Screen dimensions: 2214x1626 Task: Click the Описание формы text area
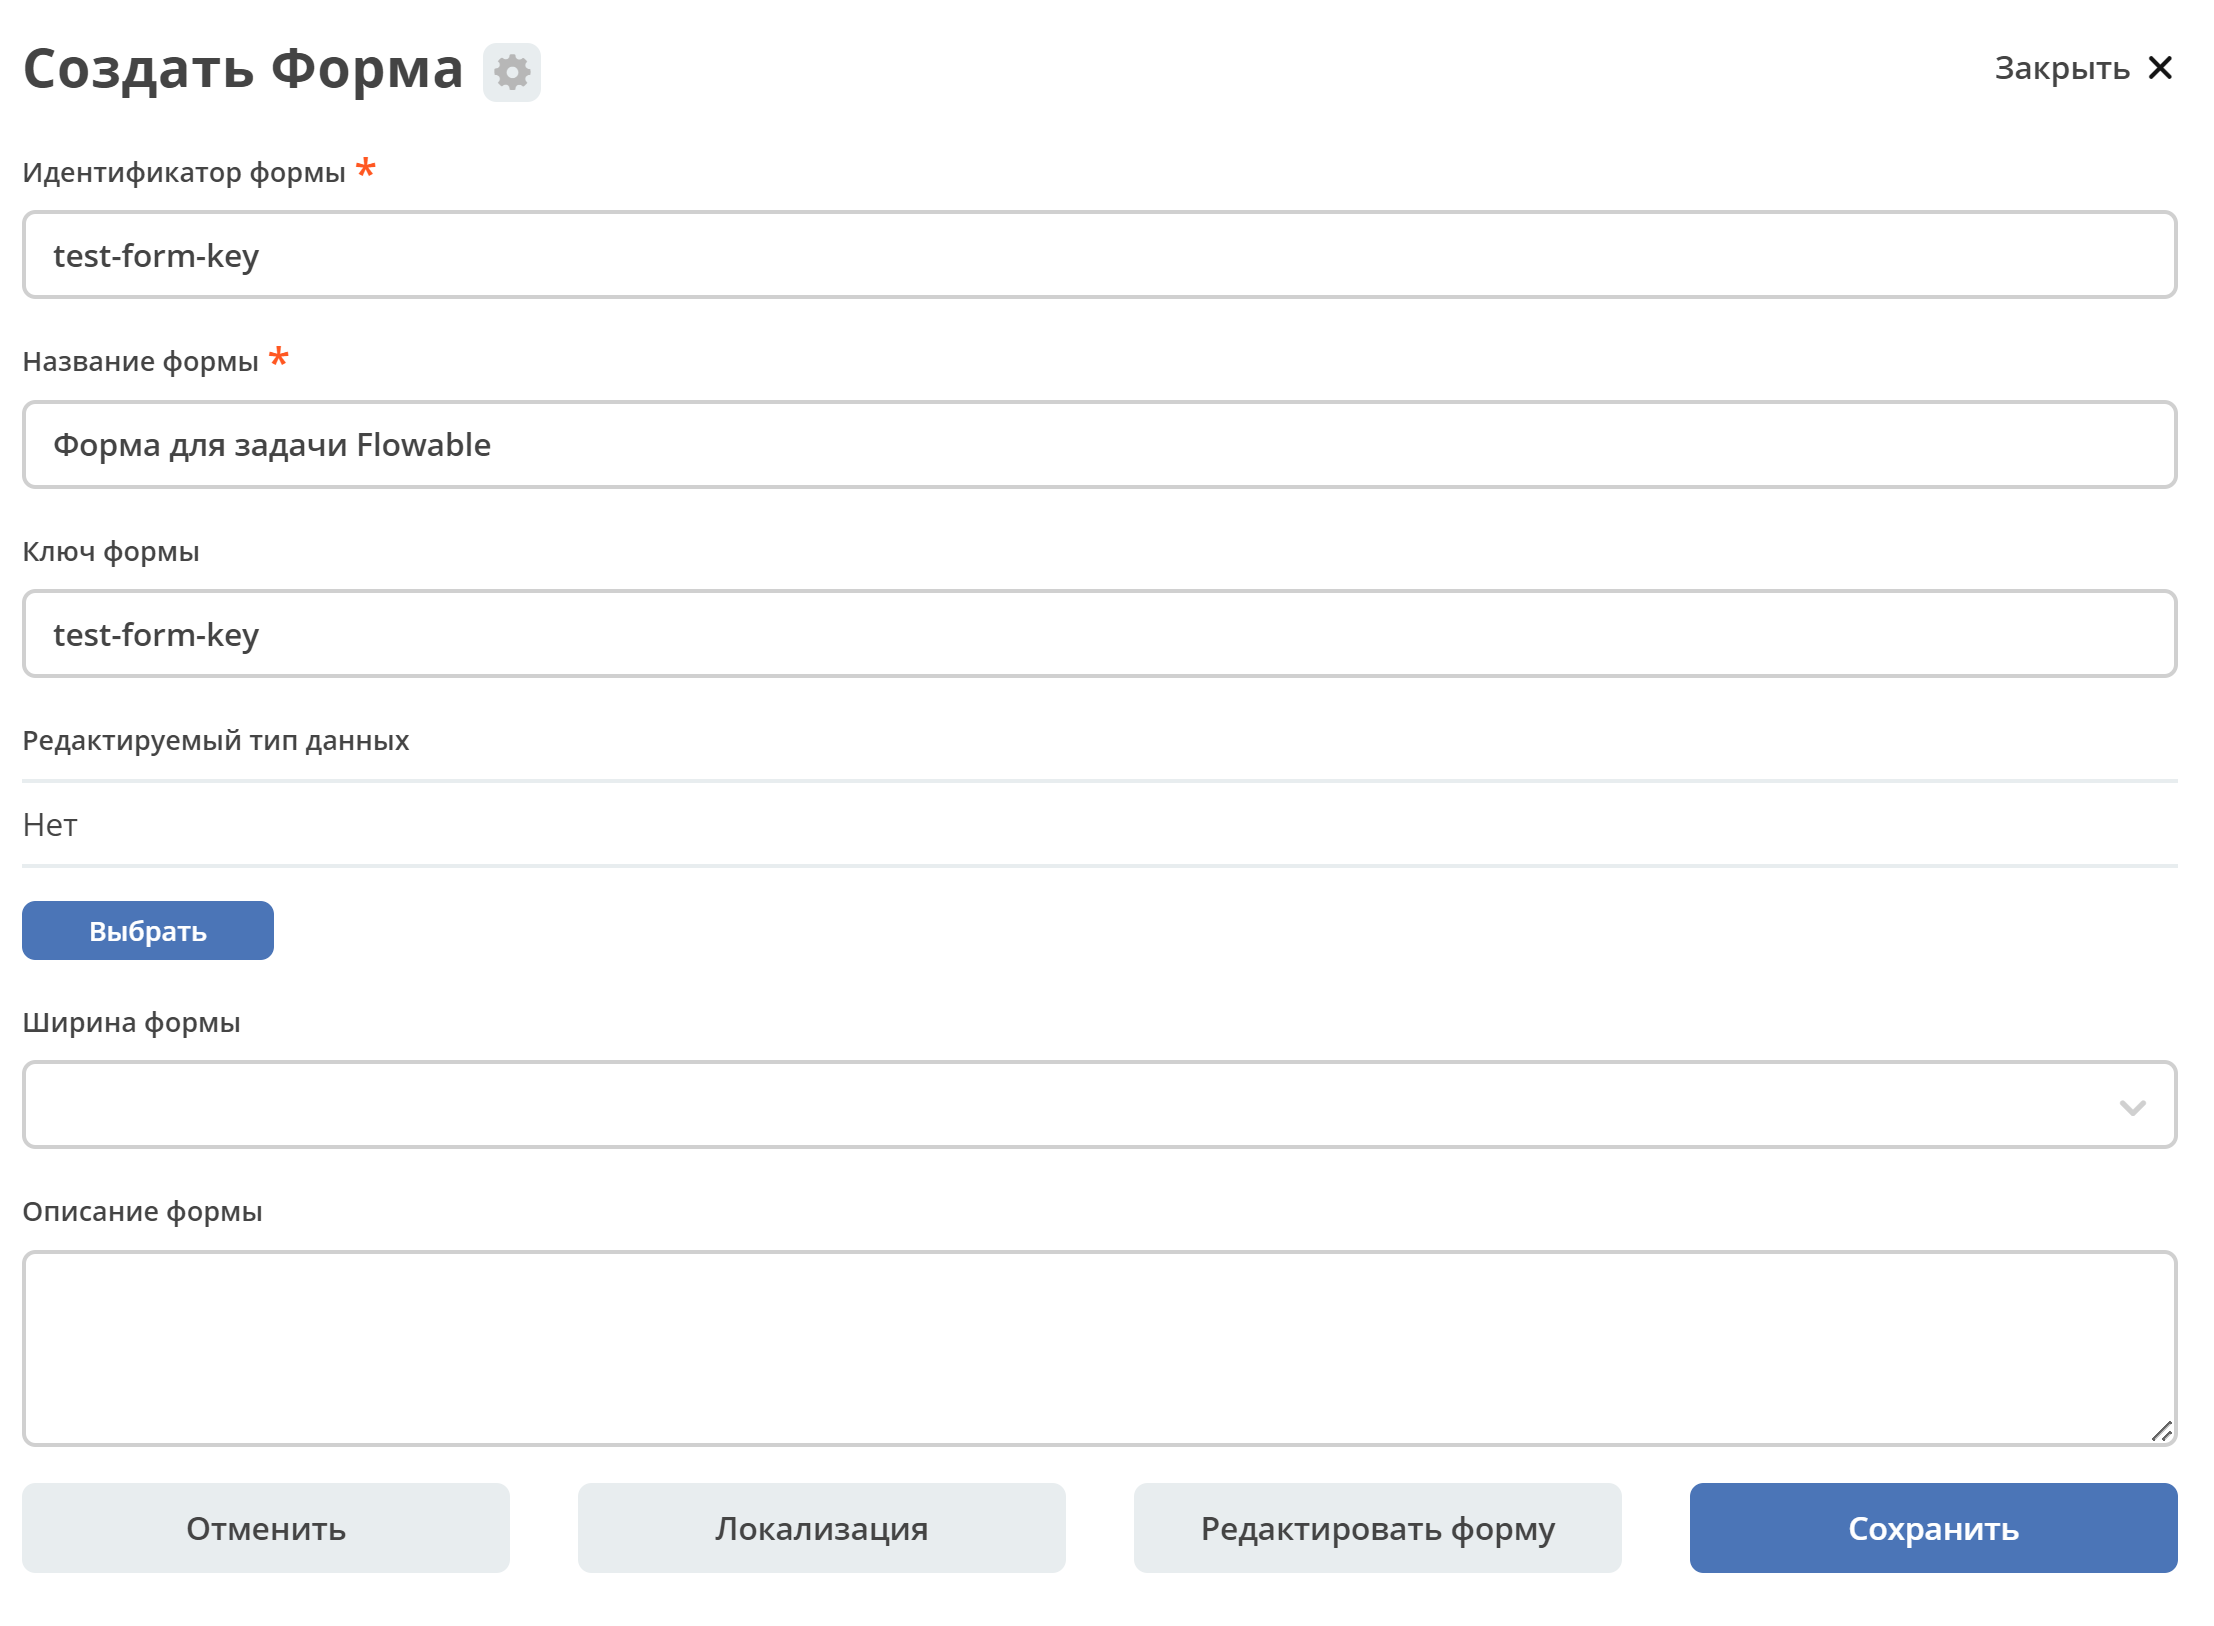tap(1099, 1348)
